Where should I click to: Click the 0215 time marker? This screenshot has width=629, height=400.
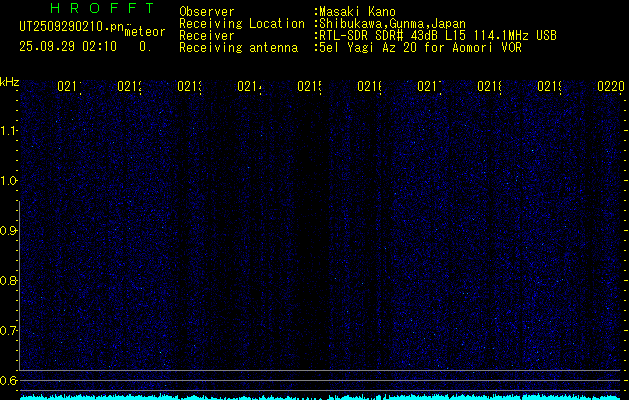(309, 86)
